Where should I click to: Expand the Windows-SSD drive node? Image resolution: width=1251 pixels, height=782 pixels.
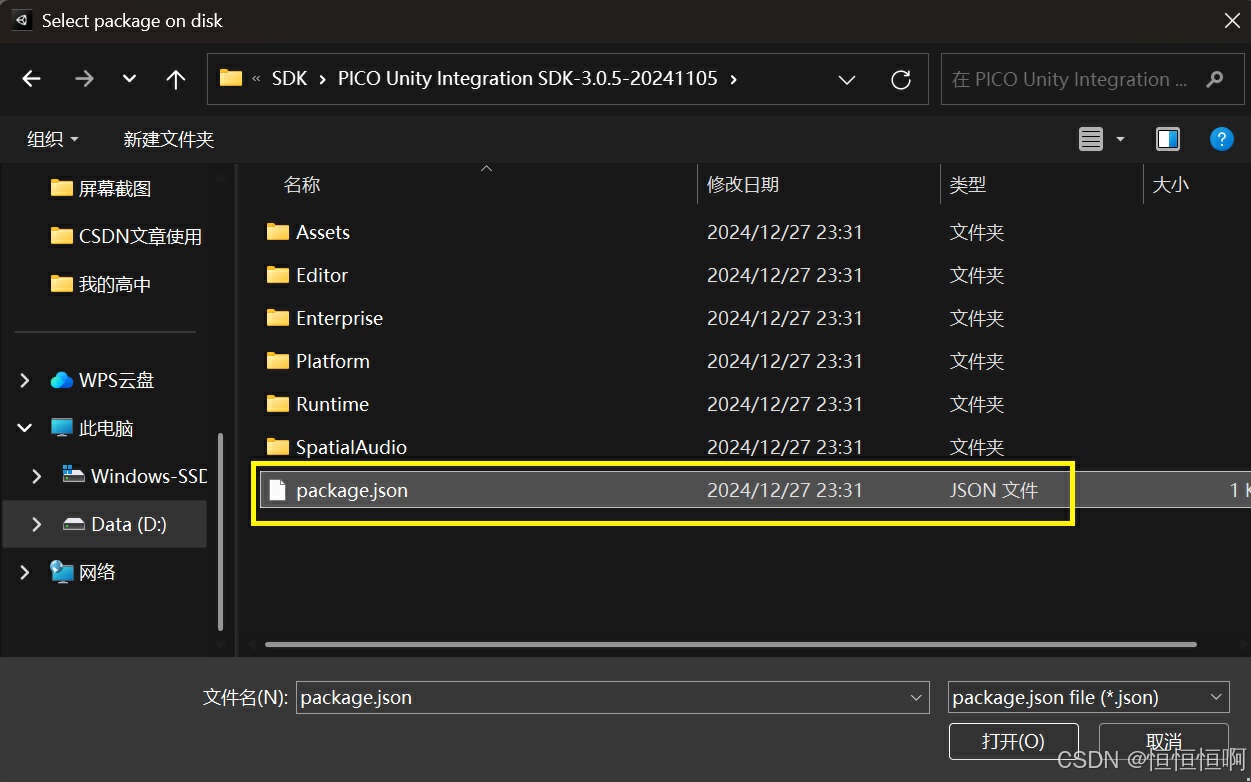[37, 476]
